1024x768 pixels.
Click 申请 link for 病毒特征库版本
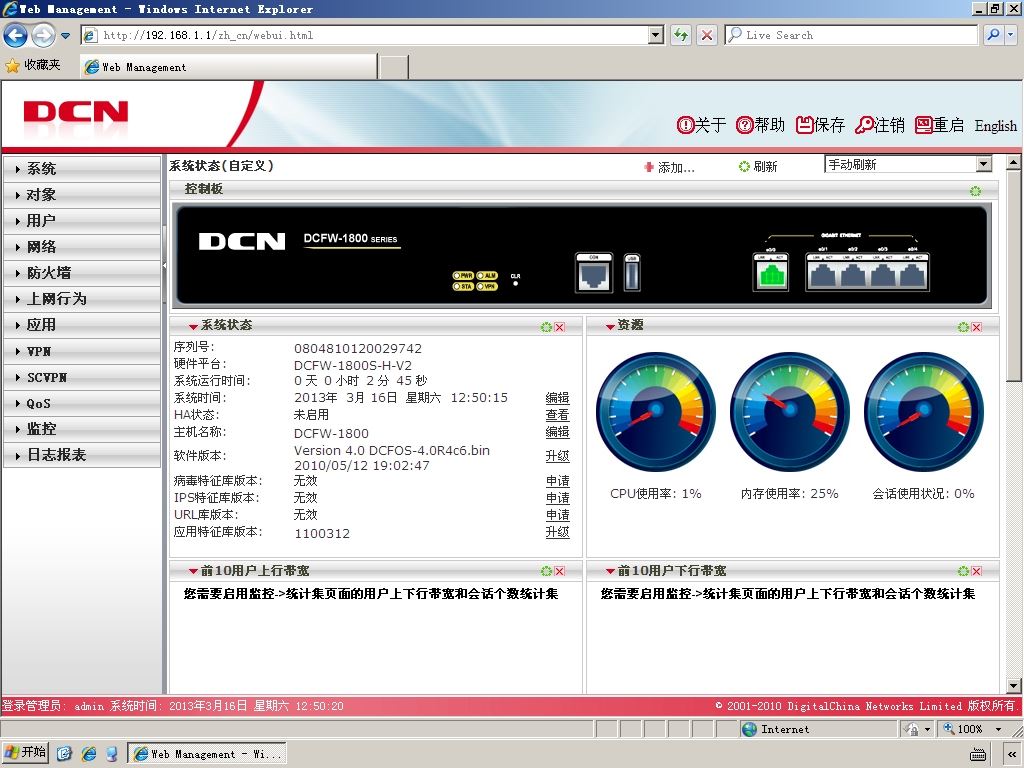(557, 481)
